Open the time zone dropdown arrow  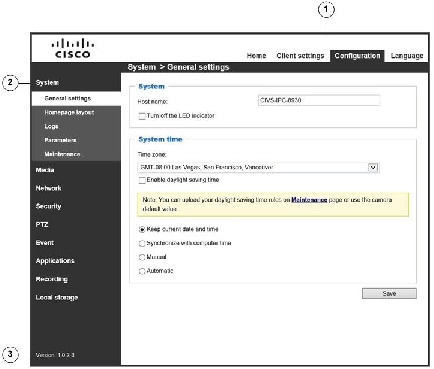pyautogui.click(x=373, y=167)
